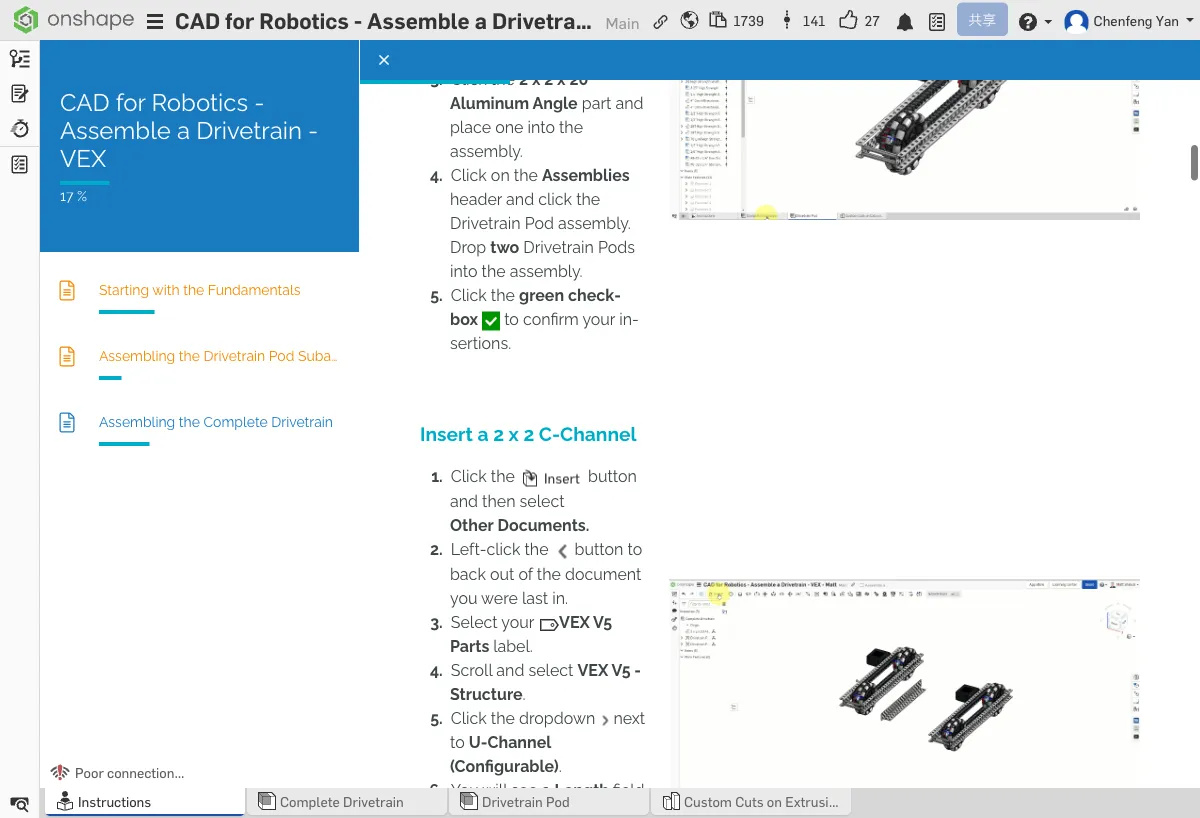
Task: Open the stopwatch icon in the left sidebar
Action: click(19, 129)
